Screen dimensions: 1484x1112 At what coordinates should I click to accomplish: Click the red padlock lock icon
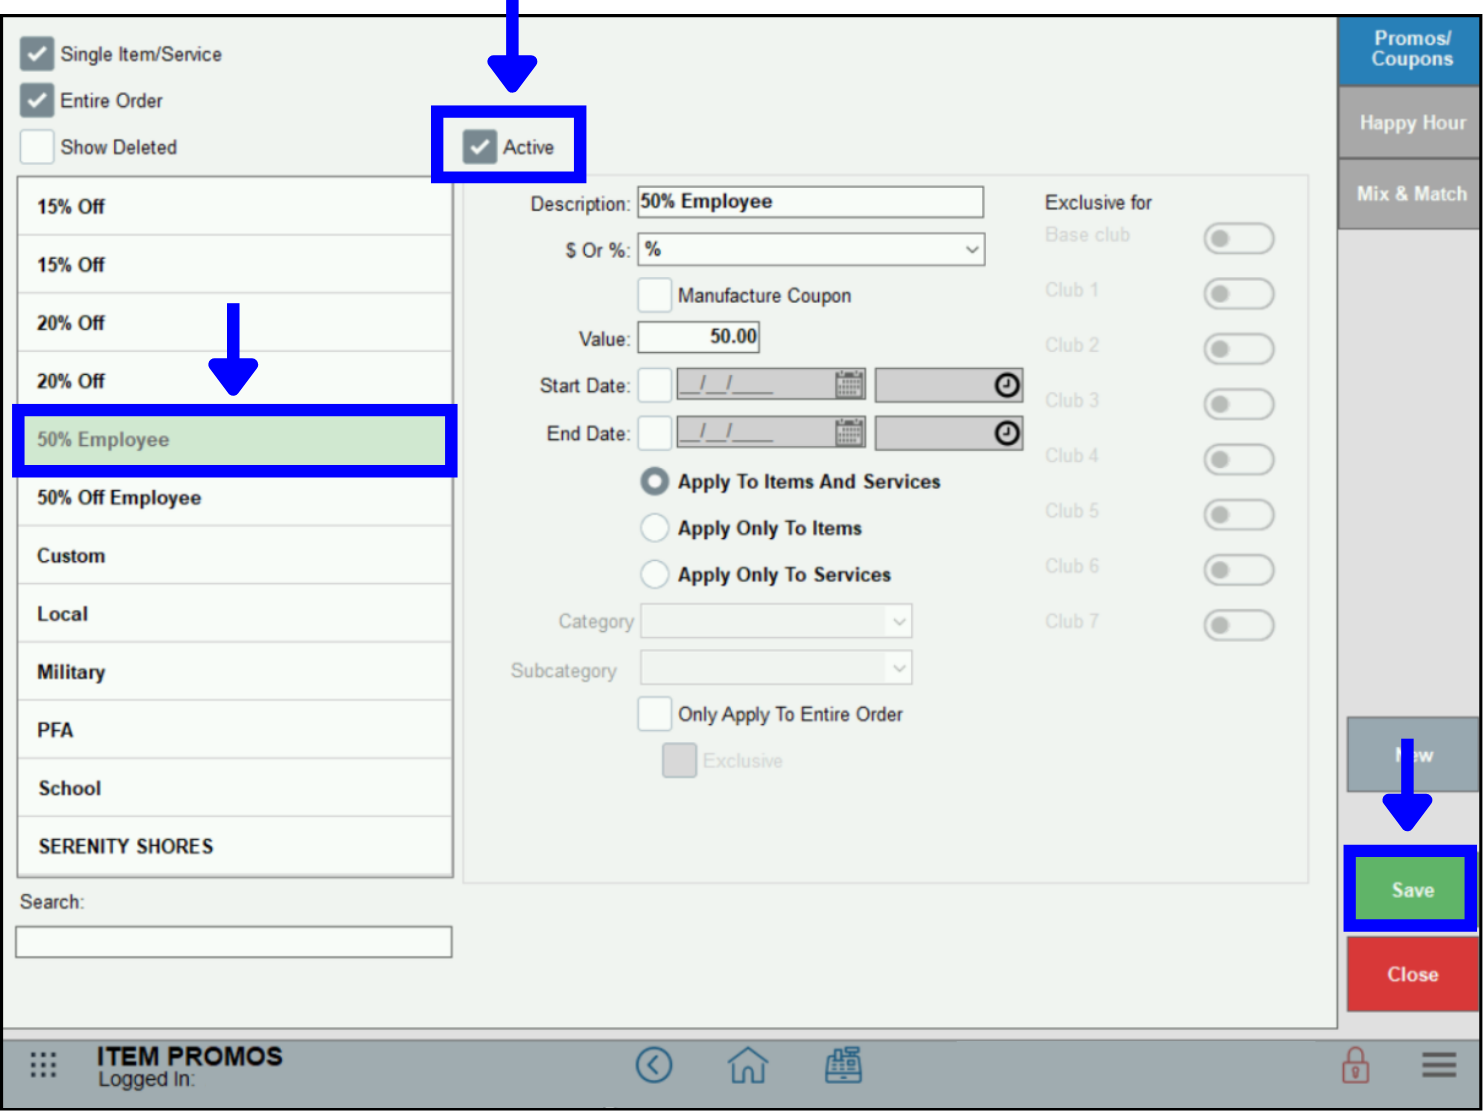coord(1355,1065)
